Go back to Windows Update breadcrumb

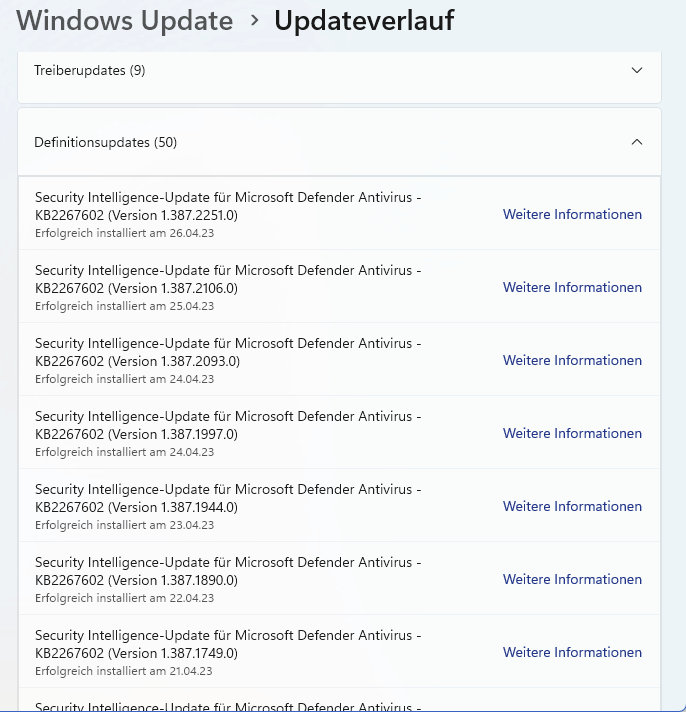[125, 20]
